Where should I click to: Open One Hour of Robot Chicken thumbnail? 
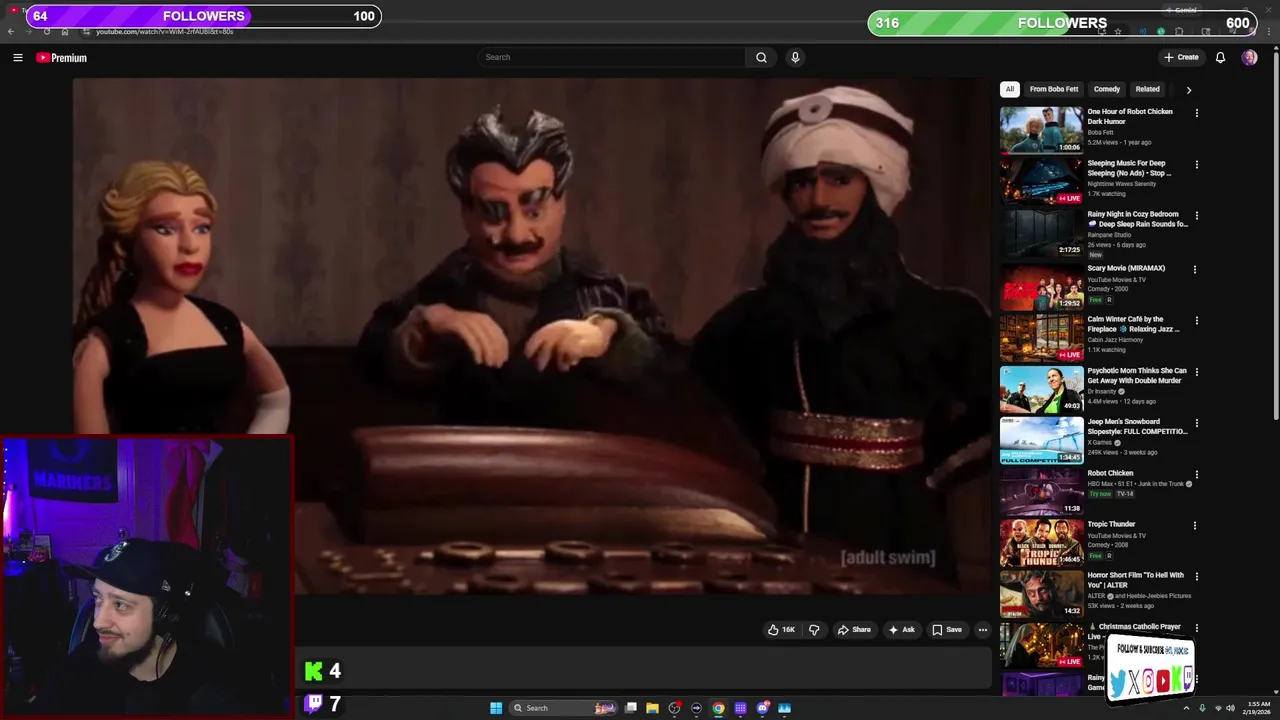click(x=1041, y=130)
